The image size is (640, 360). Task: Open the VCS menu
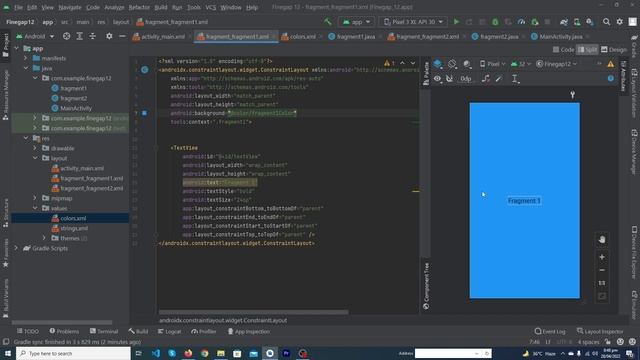(211, 7)
